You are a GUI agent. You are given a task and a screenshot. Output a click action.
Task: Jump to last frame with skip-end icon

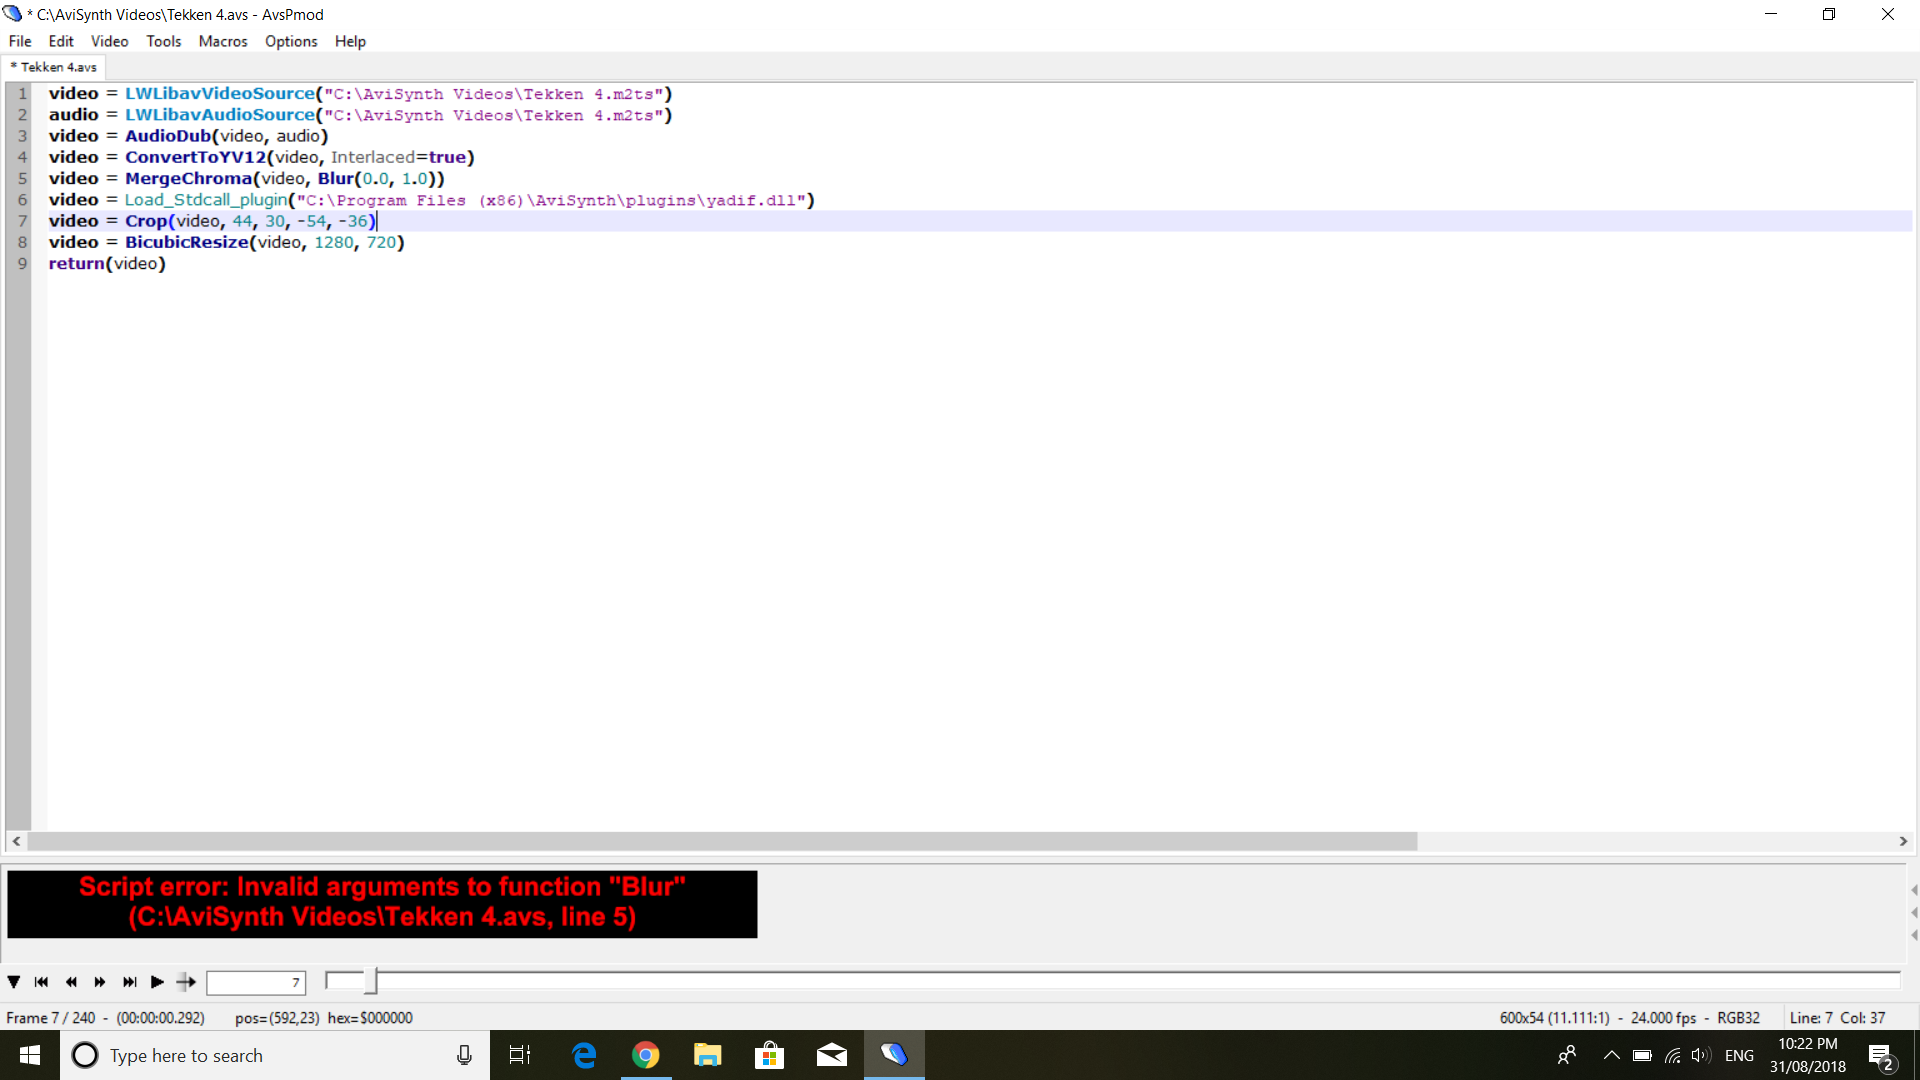129,982
